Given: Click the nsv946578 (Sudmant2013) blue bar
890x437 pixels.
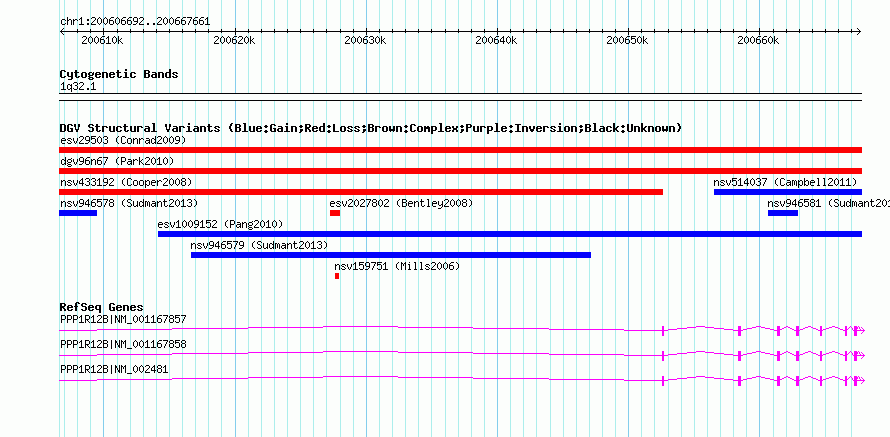Looking at the screenshot, I should point(78,213).
